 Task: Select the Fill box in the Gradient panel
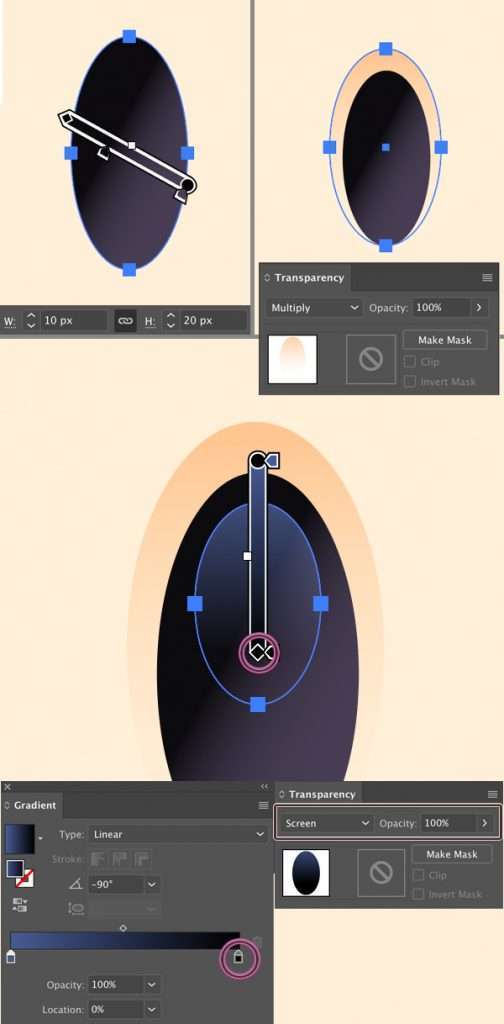click(x=15, y=869)
